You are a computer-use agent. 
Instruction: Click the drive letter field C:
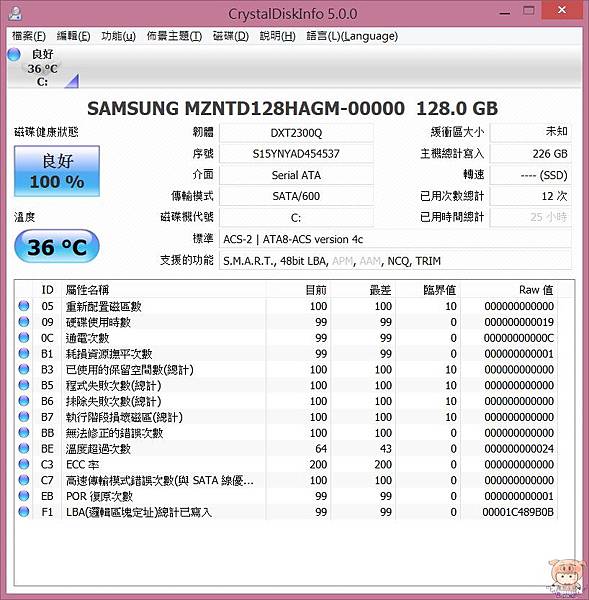click(x=296, y=217)
